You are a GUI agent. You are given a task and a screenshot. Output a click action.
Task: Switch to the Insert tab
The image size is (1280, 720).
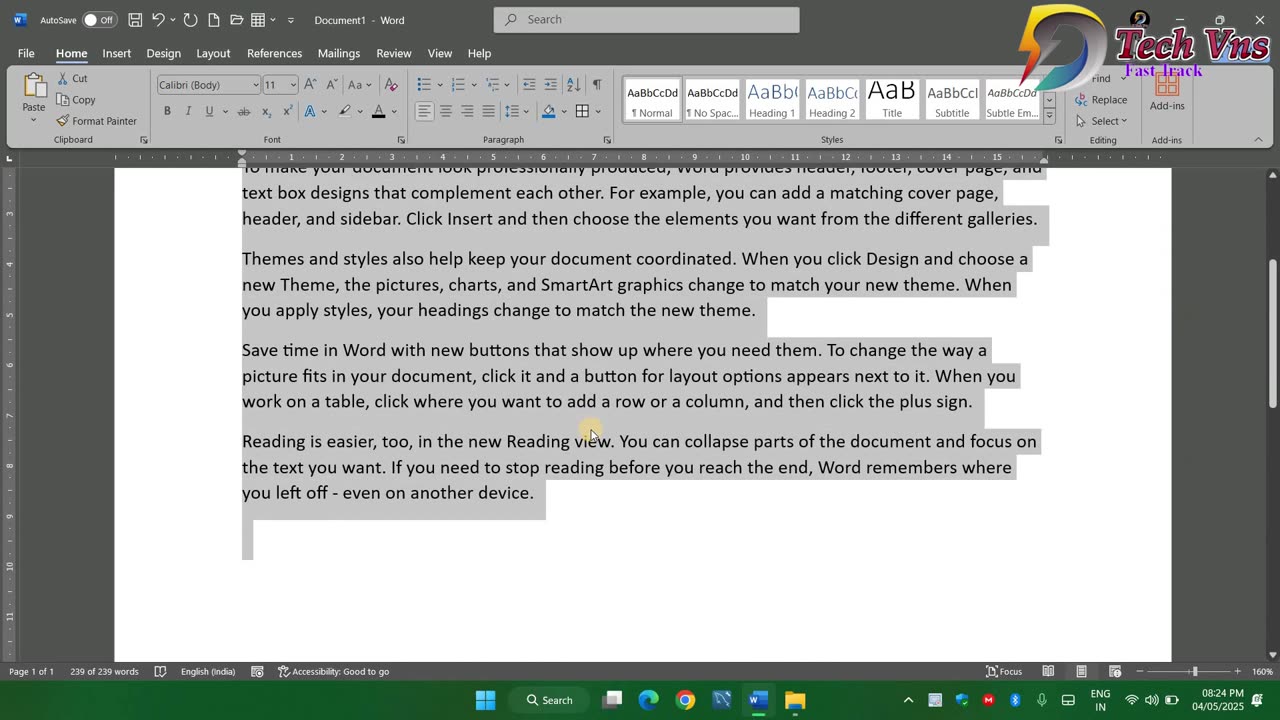click(116, 53)
